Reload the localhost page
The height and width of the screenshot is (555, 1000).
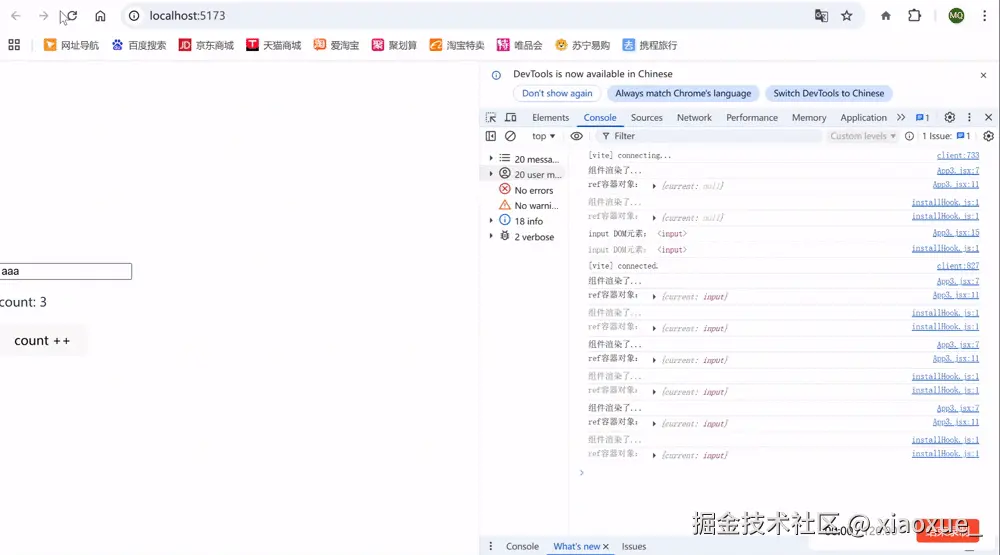(71, 16)
